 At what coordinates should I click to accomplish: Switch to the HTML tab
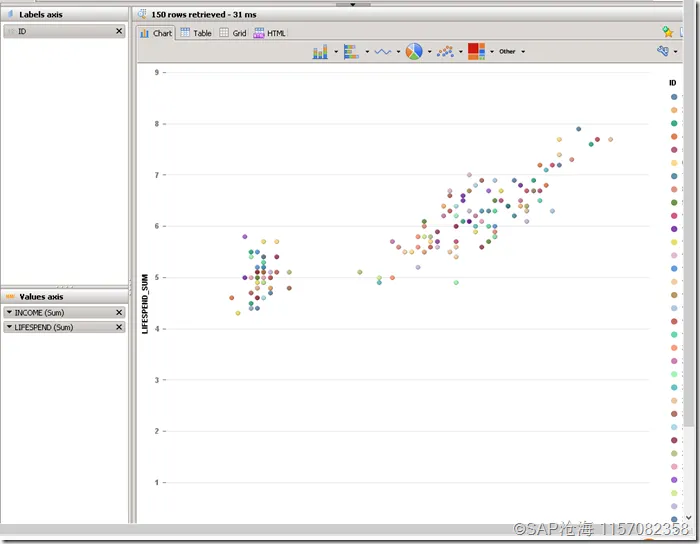point(269,33)
